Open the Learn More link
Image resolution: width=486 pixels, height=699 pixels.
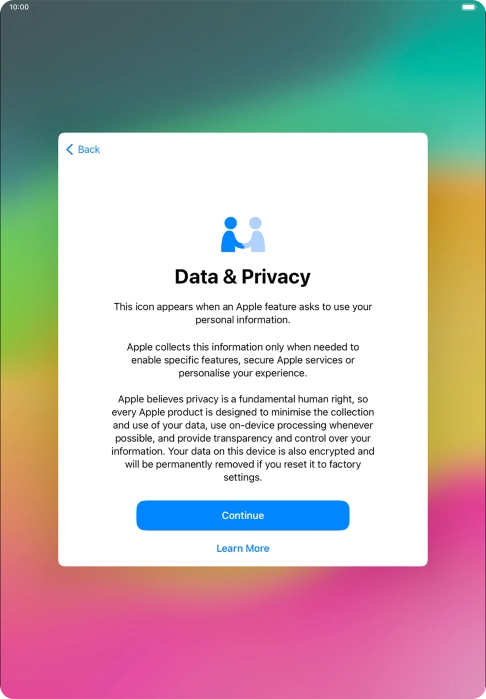(x=243, y=548)
